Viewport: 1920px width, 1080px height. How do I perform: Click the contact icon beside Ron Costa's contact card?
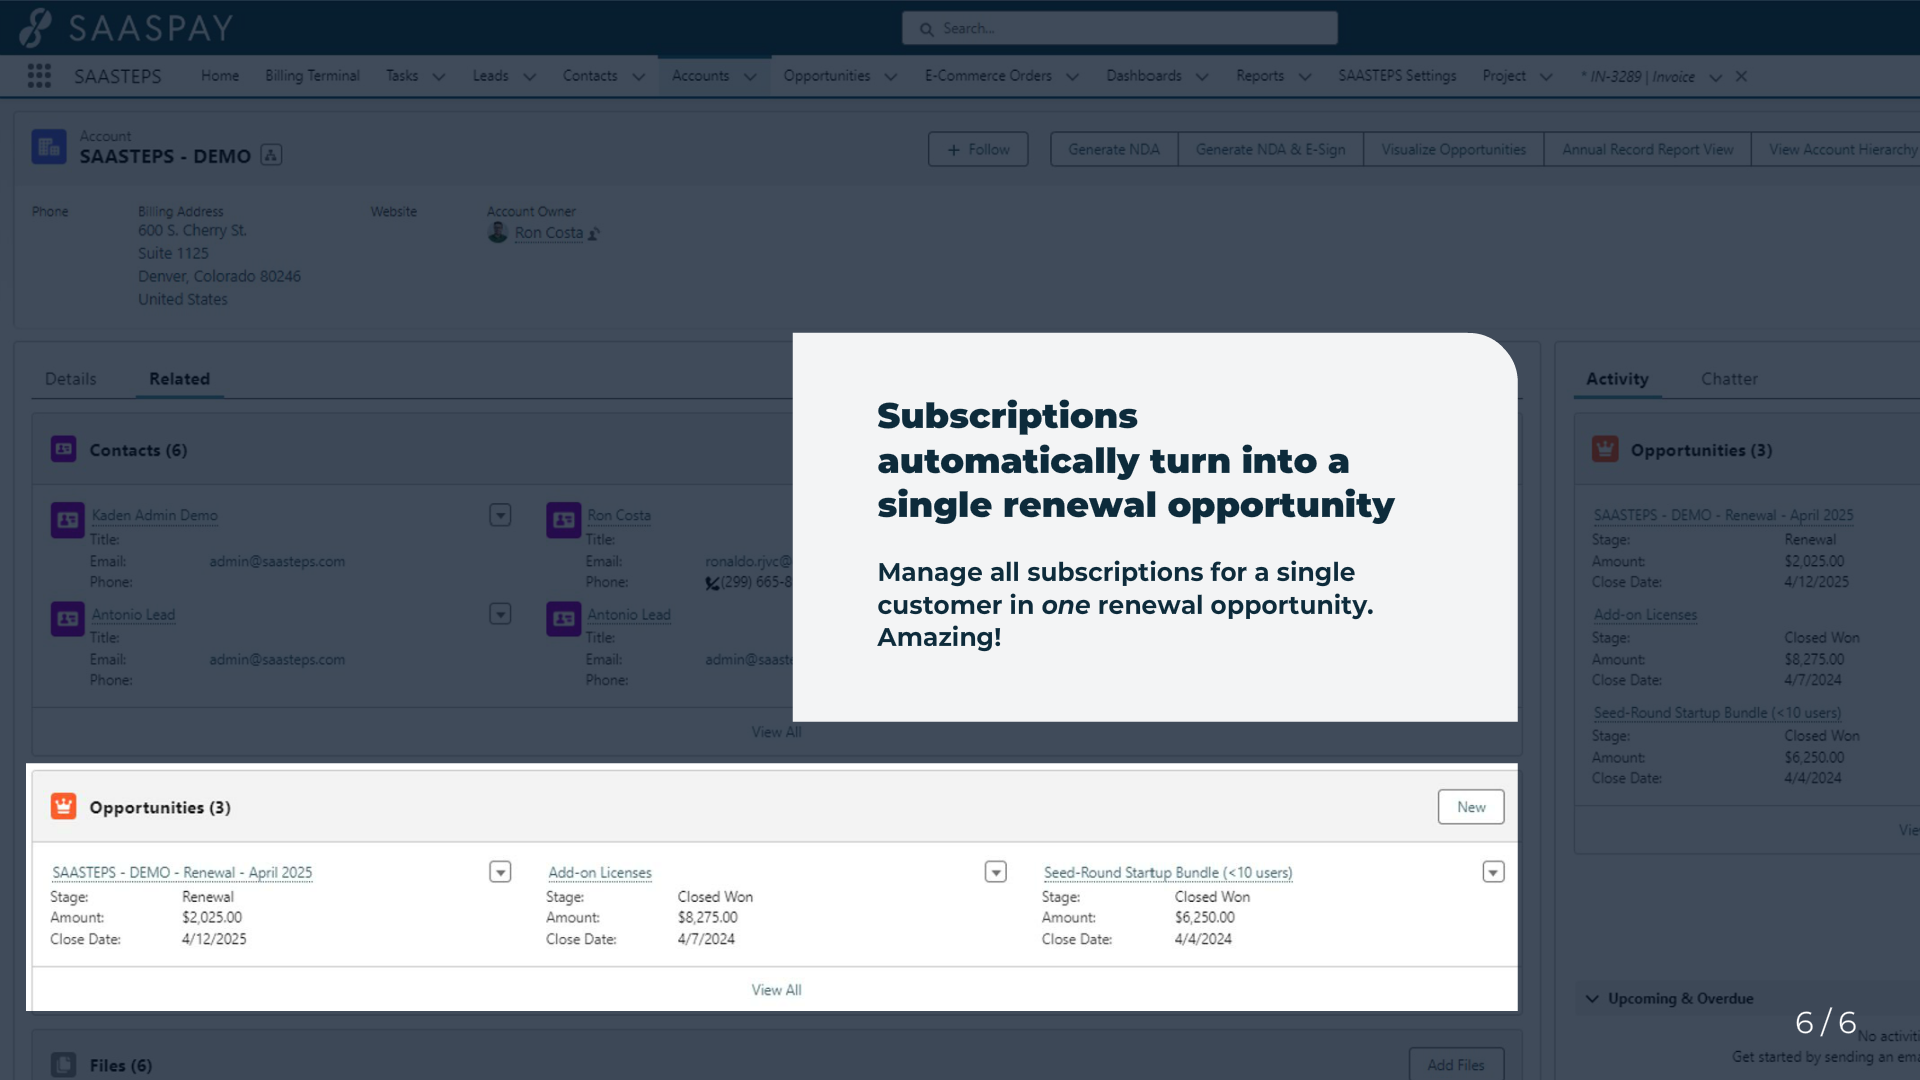tap(564, 520)
